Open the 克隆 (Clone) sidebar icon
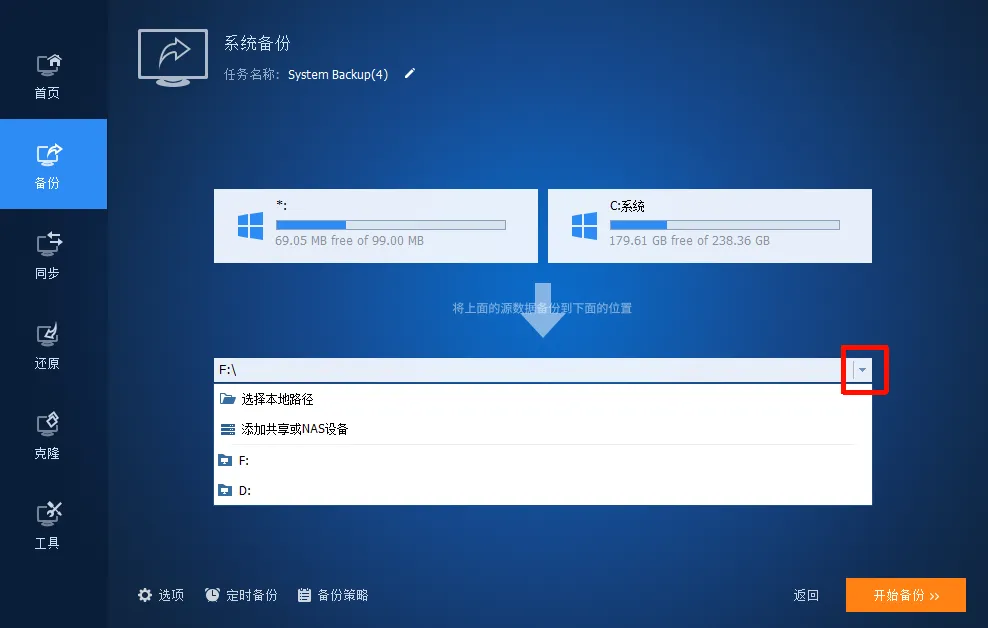988x628 pixels. click(46, 435)
